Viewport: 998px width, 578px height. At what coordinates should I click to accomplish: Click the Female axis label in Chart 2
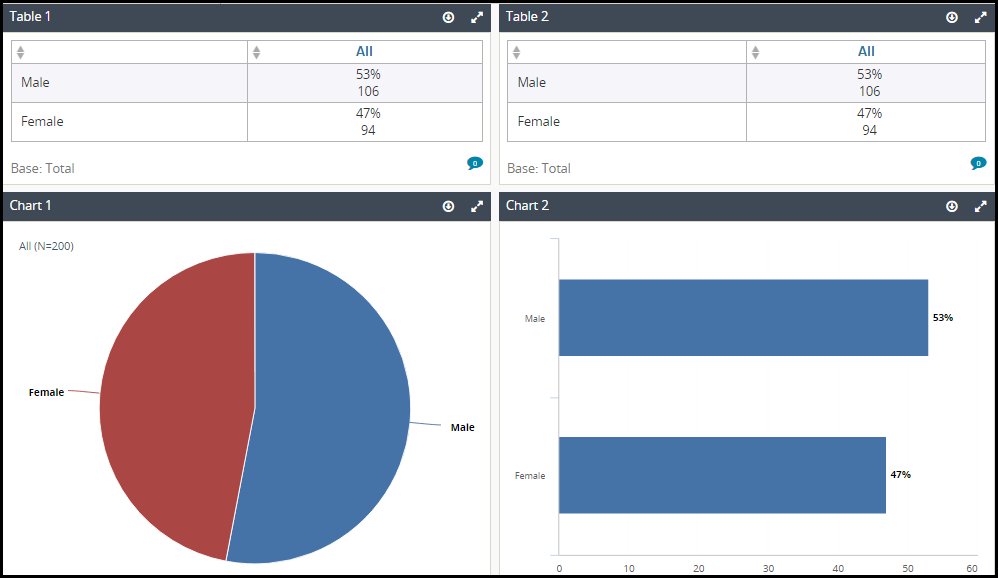530,476
